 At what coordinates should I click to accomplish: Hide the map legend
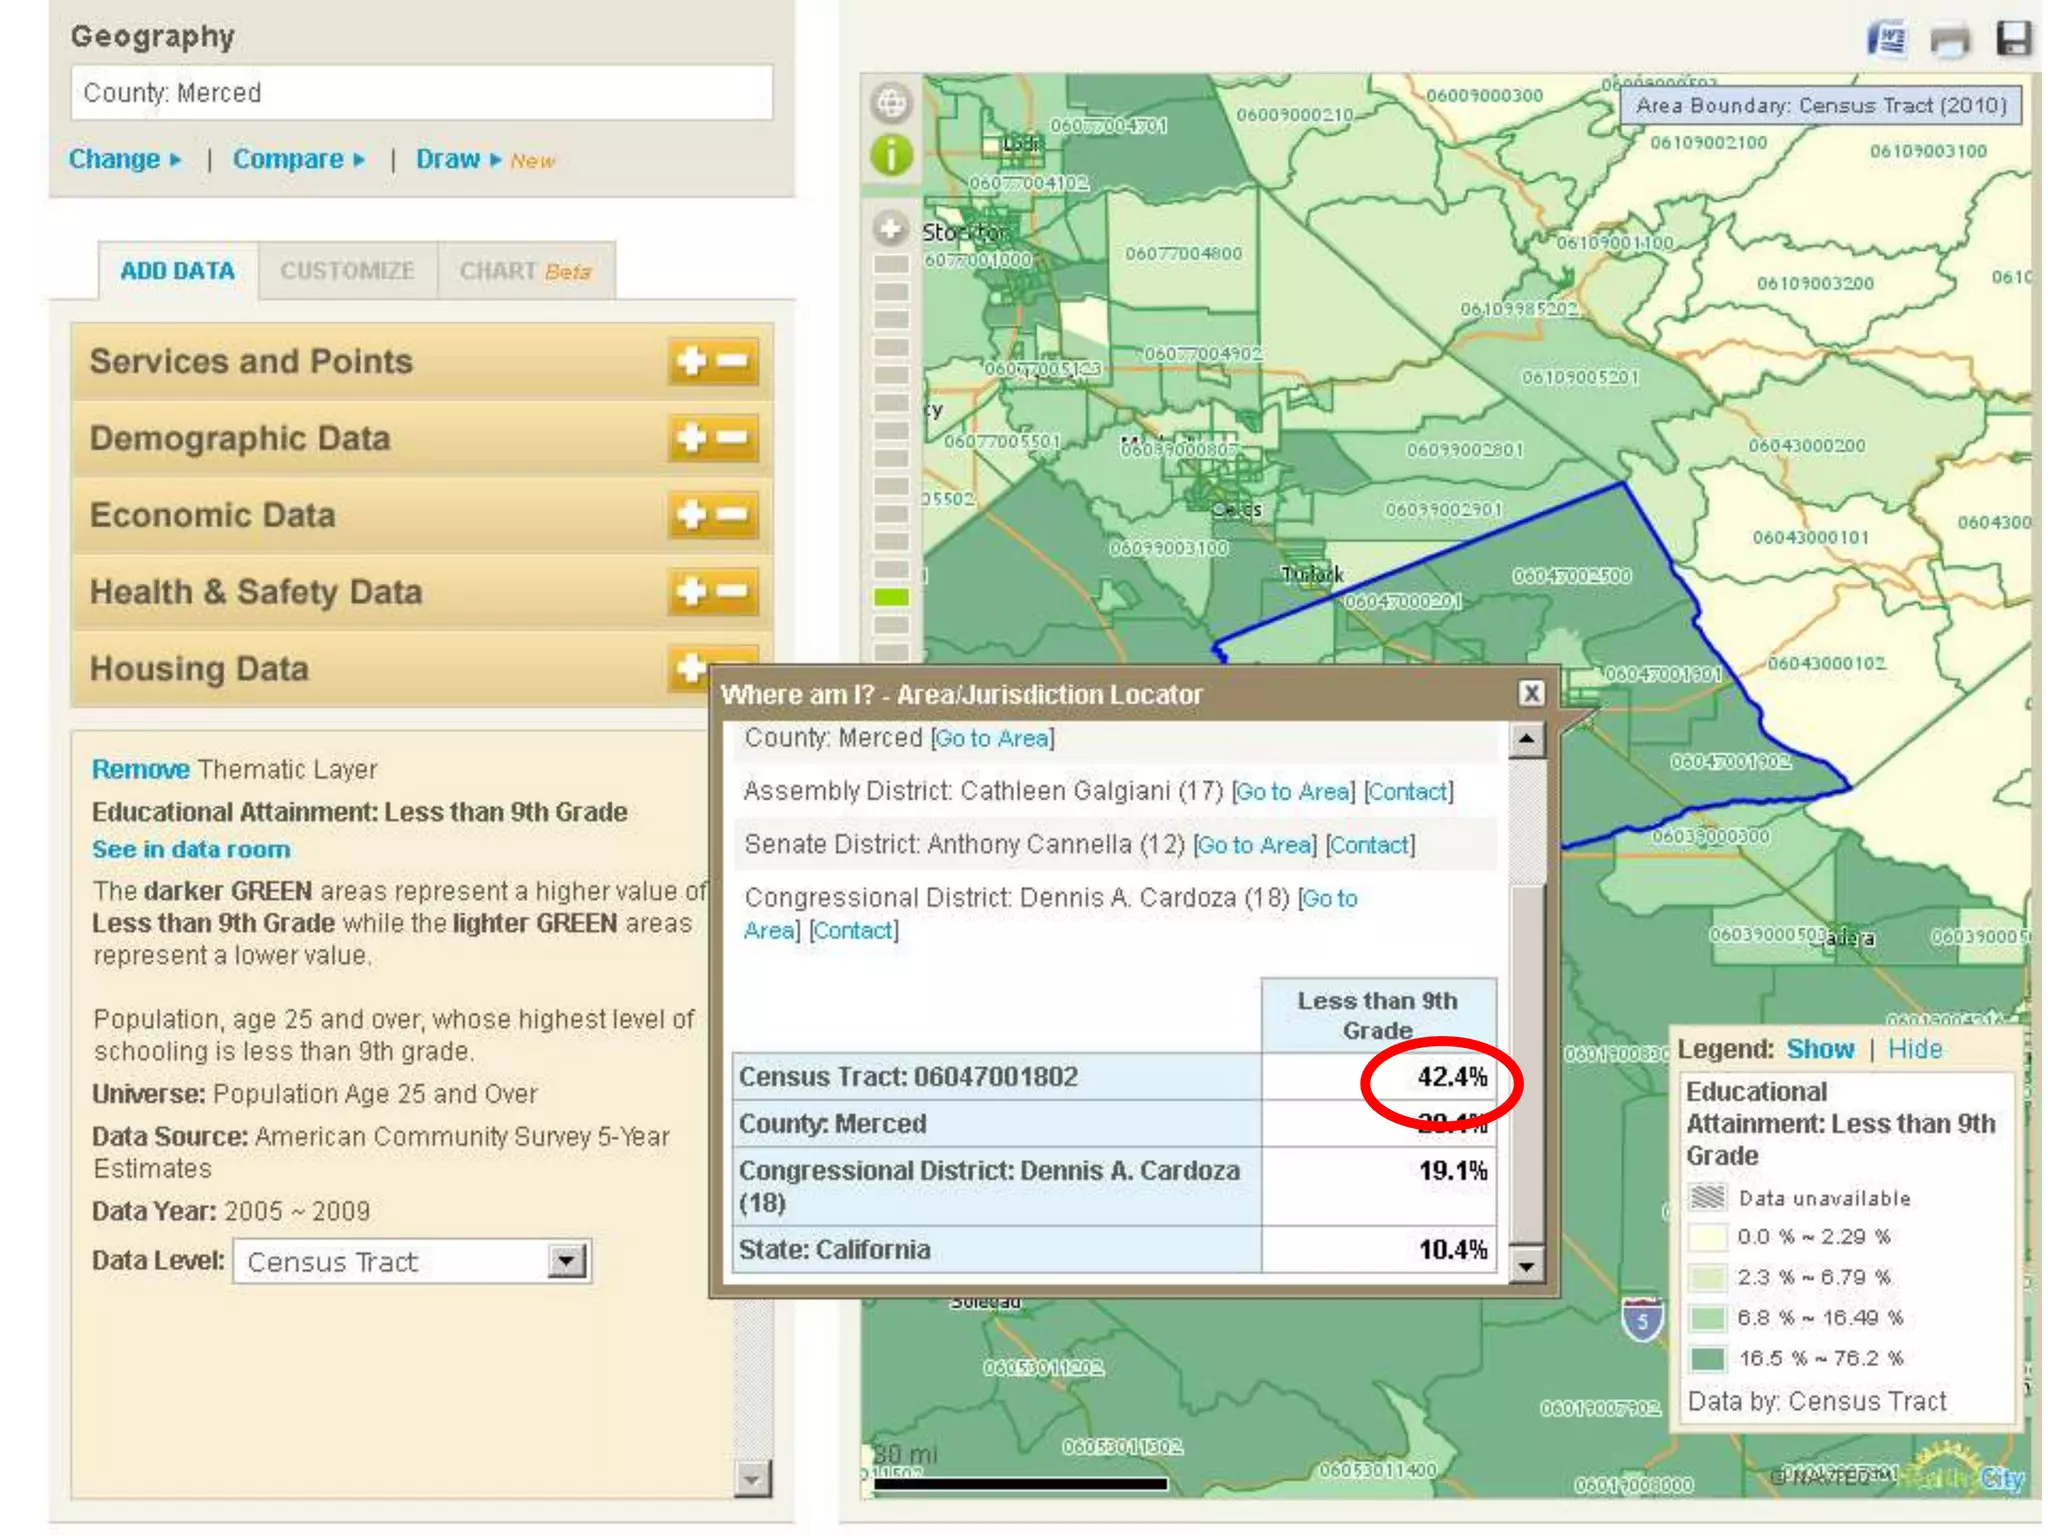point(1914,1049)
